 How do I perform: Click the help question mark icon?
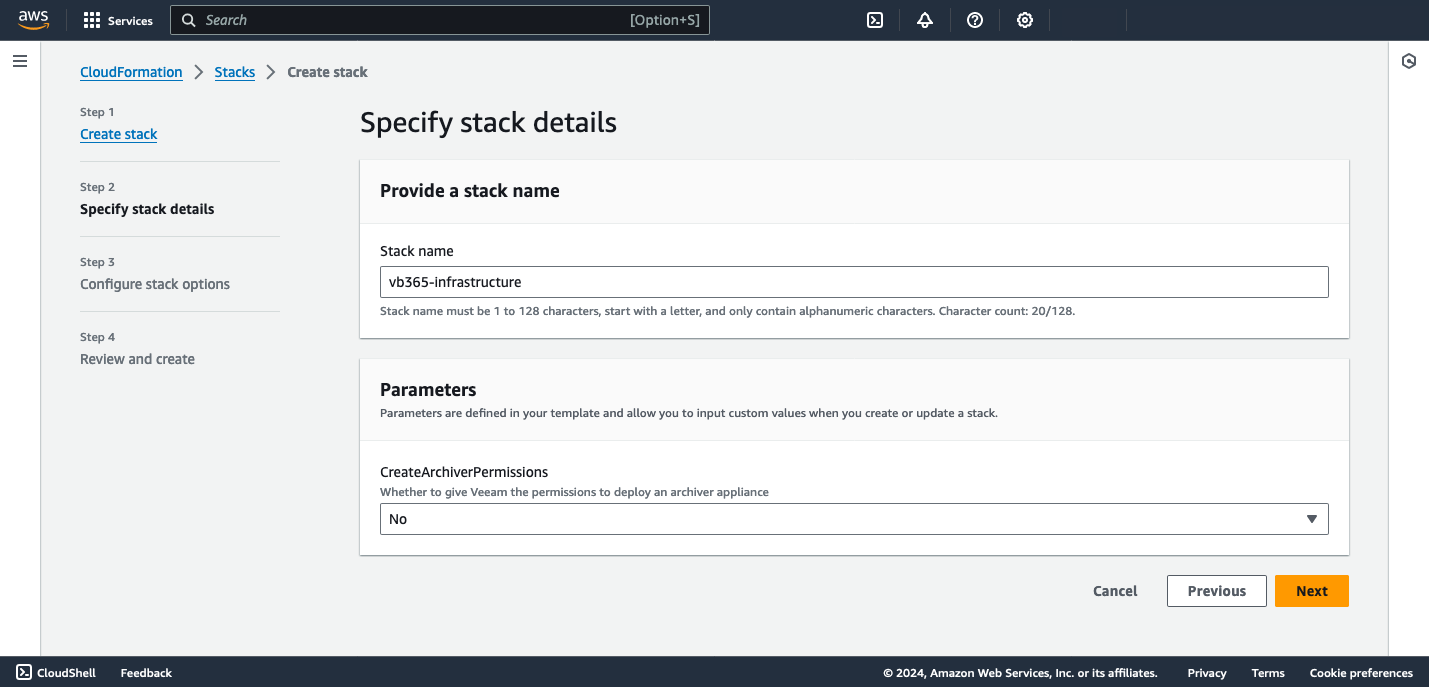[x=974, y=19]
